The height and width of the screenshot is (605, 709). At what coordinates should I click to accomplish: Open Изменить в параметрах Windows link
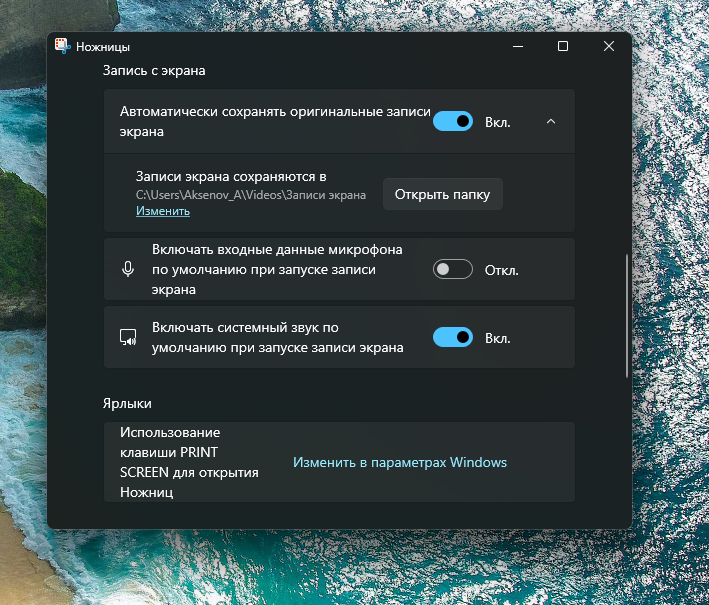[x=399, y=462]
